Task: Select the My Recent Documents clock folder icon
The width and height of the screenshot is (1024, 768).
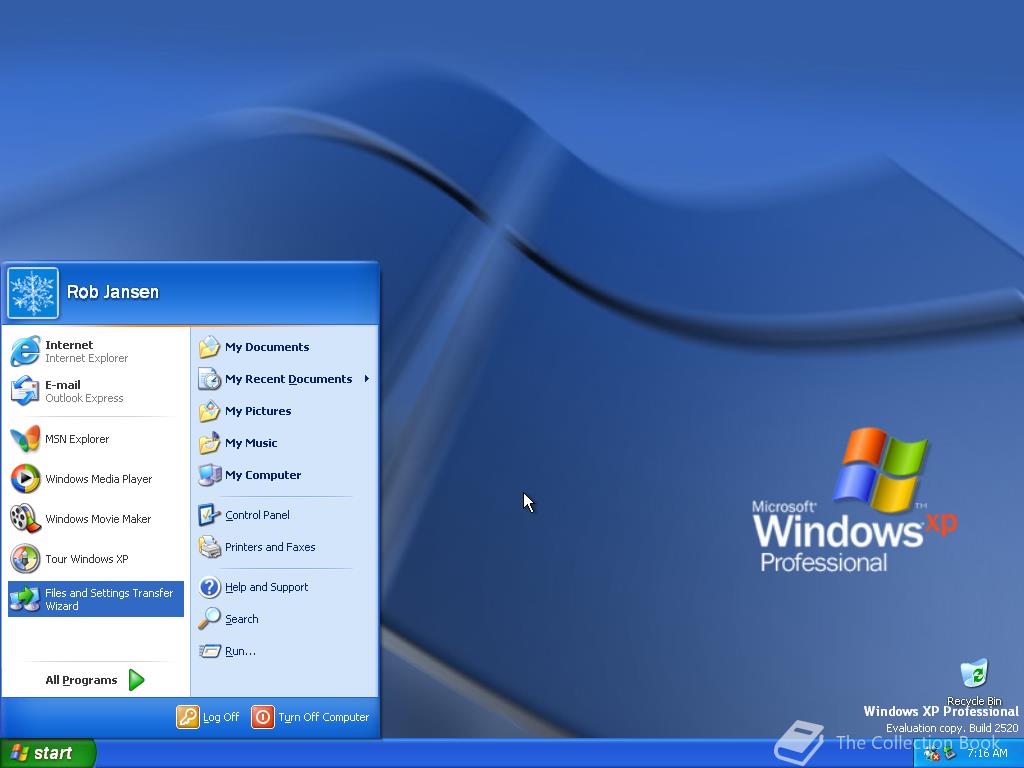Action: click(210, 379)
